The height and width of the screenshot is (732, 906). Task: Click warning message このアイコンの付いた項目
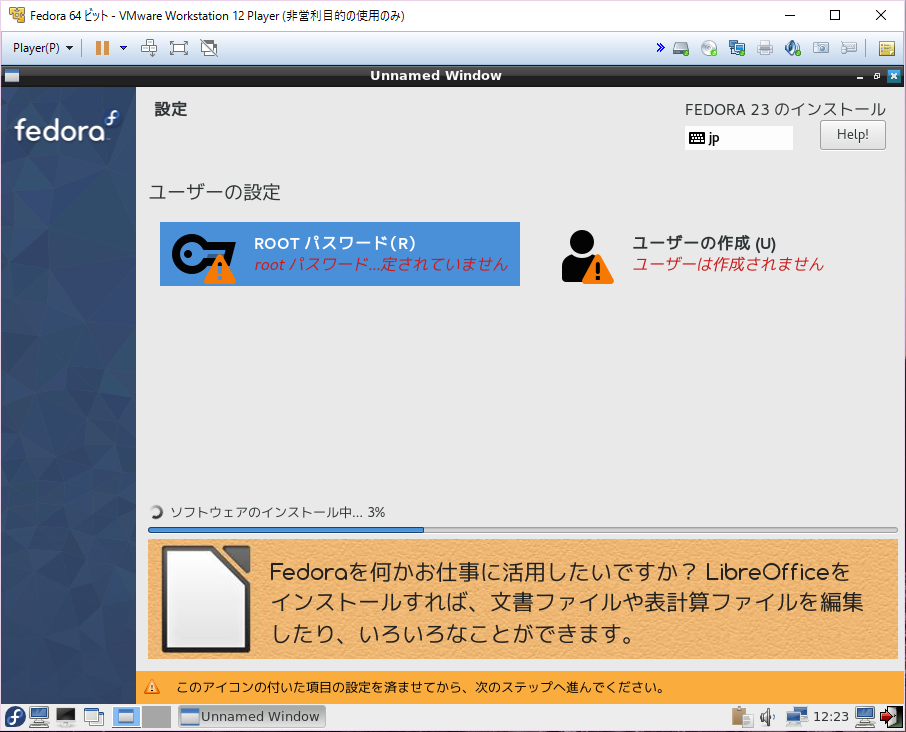point(421,687)
